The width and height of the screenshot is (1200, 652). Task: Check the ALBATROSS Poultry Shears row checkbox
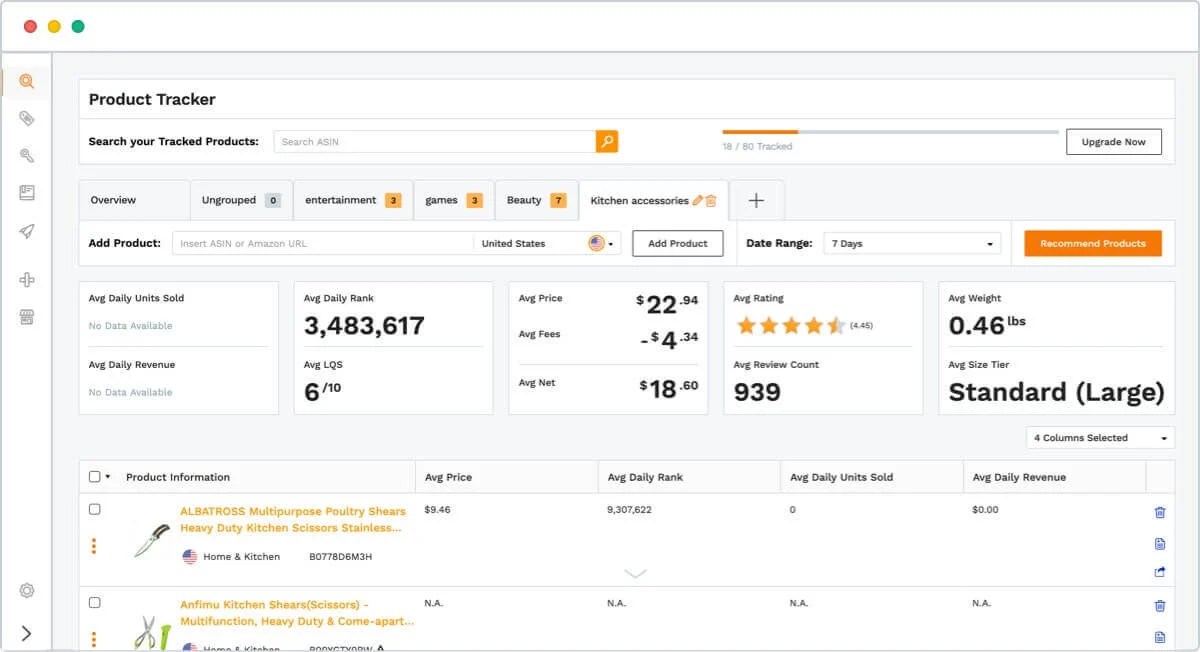tap(95, 509)
